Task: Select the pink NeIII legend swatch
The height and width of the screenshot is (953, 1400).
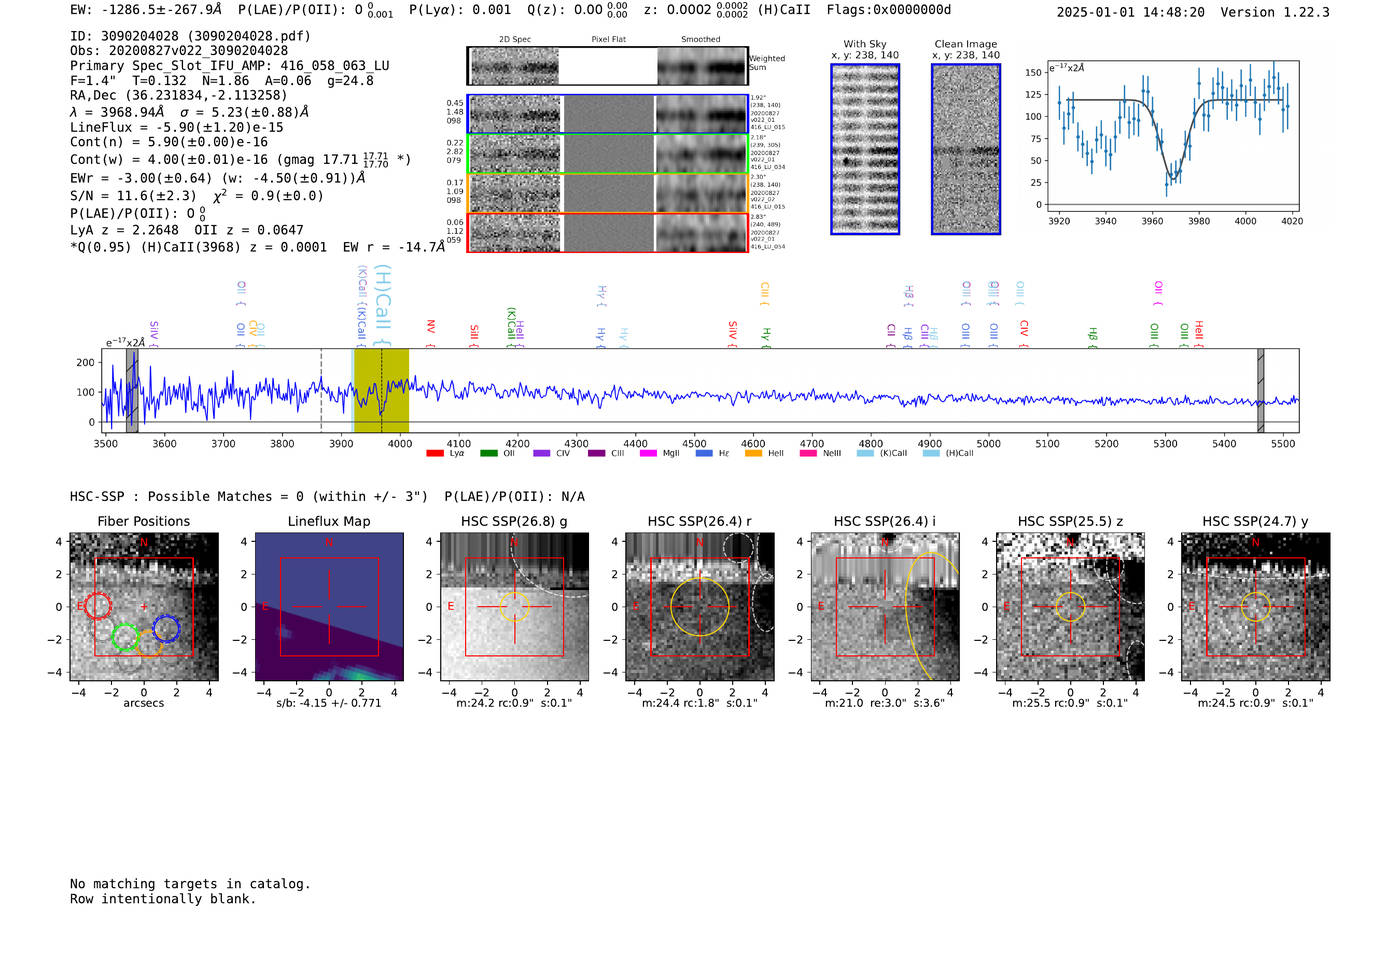Action: pos(808,453)
